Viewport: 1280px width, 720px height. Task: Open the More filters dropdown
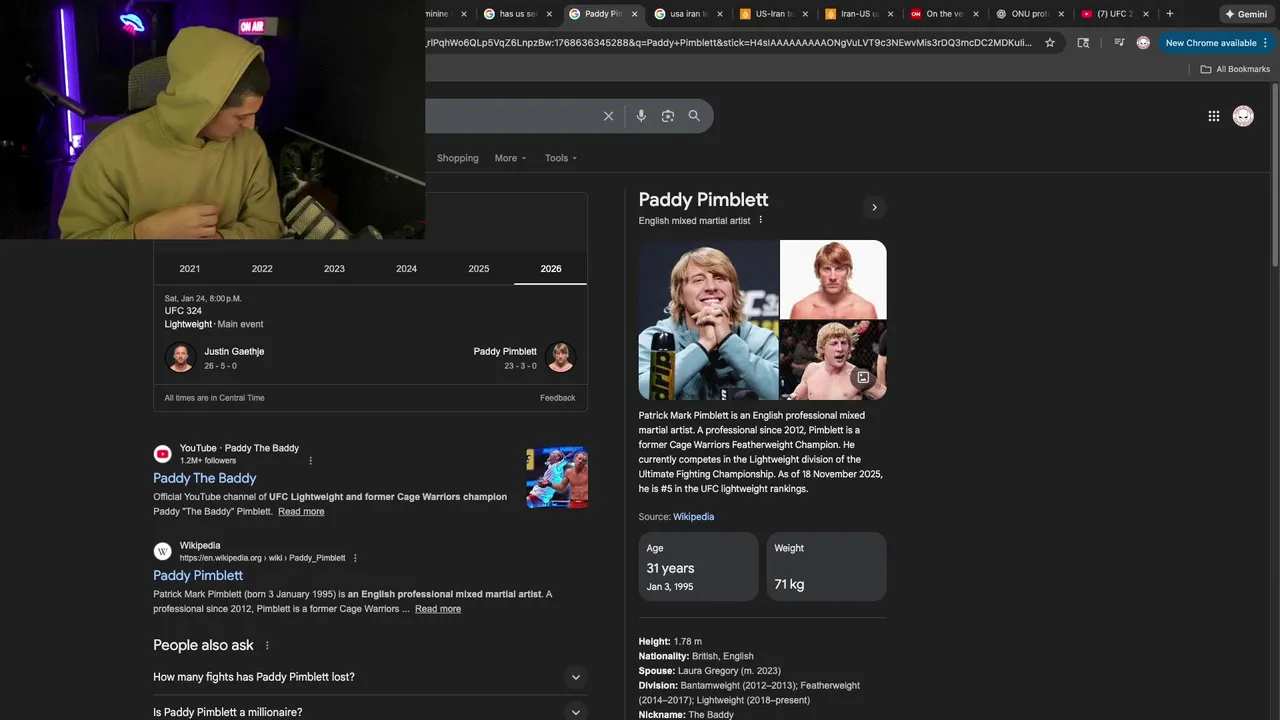point(510,158)
